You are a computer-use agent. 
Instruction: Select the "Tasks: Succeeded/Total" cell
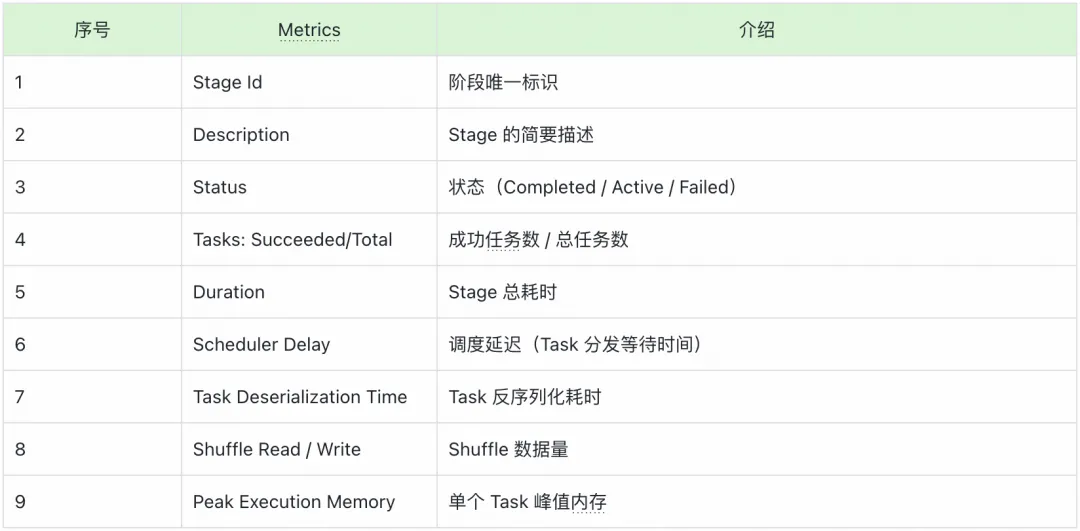(x=292, y=240)
